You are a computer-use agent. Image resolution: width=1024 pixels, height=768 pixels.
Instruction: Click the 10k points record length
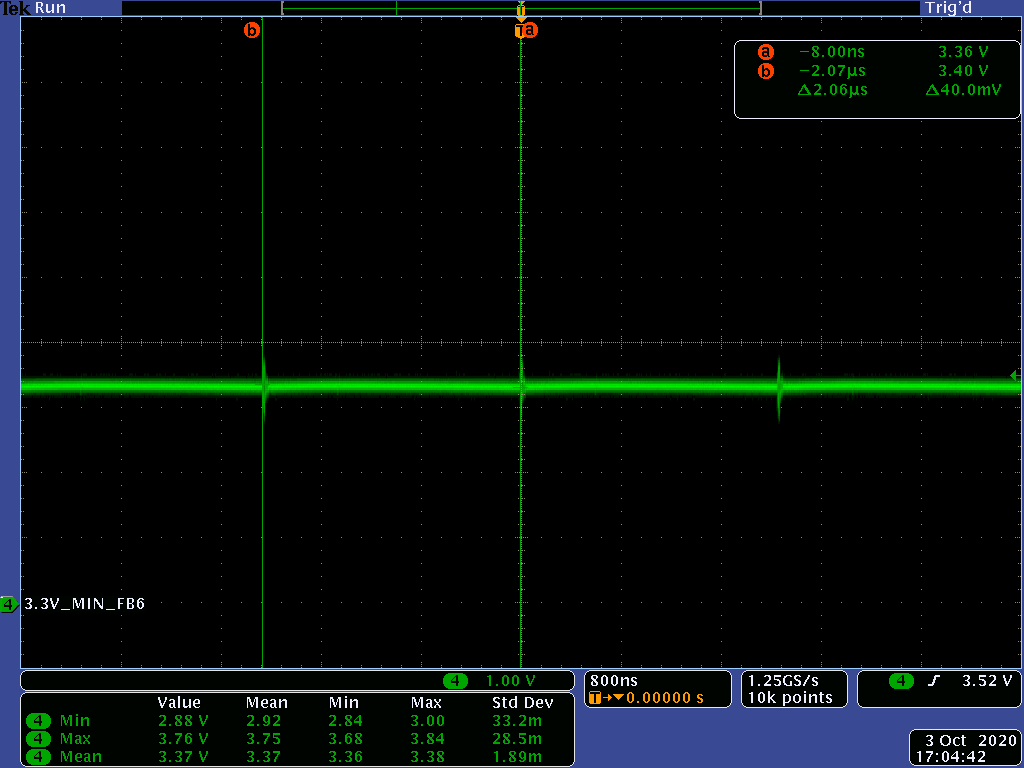(790, 698)
